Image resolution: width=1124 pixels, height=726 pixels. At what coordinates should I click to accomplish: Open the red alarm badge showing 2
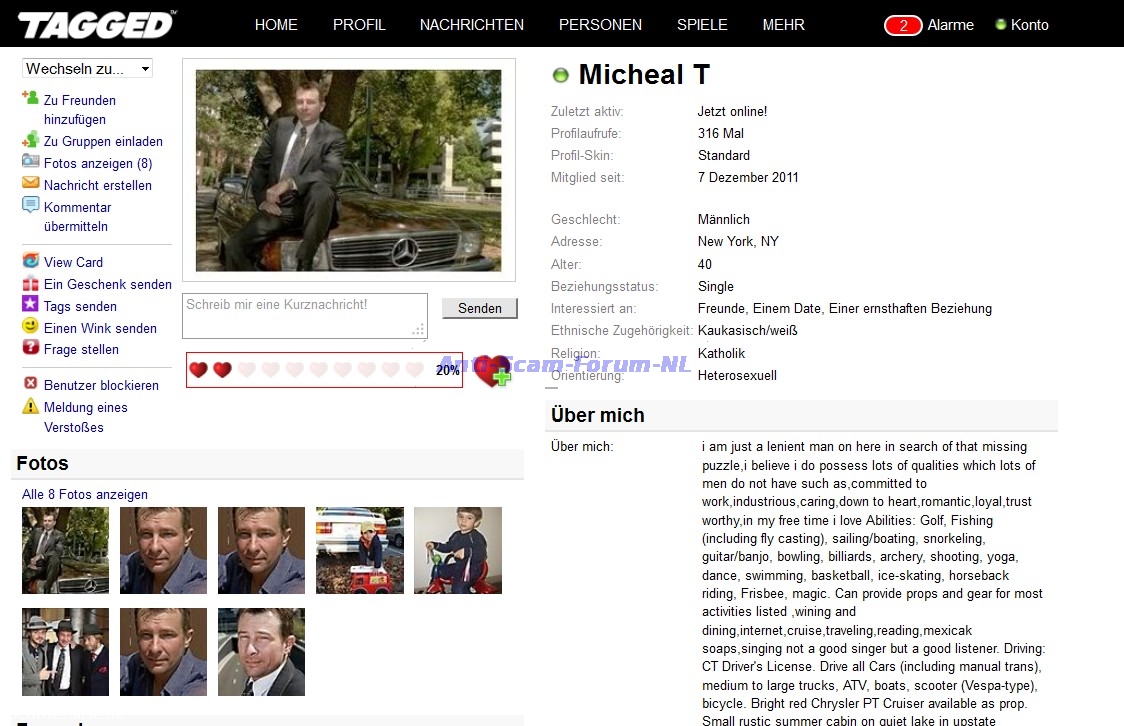tap(903, 25)
